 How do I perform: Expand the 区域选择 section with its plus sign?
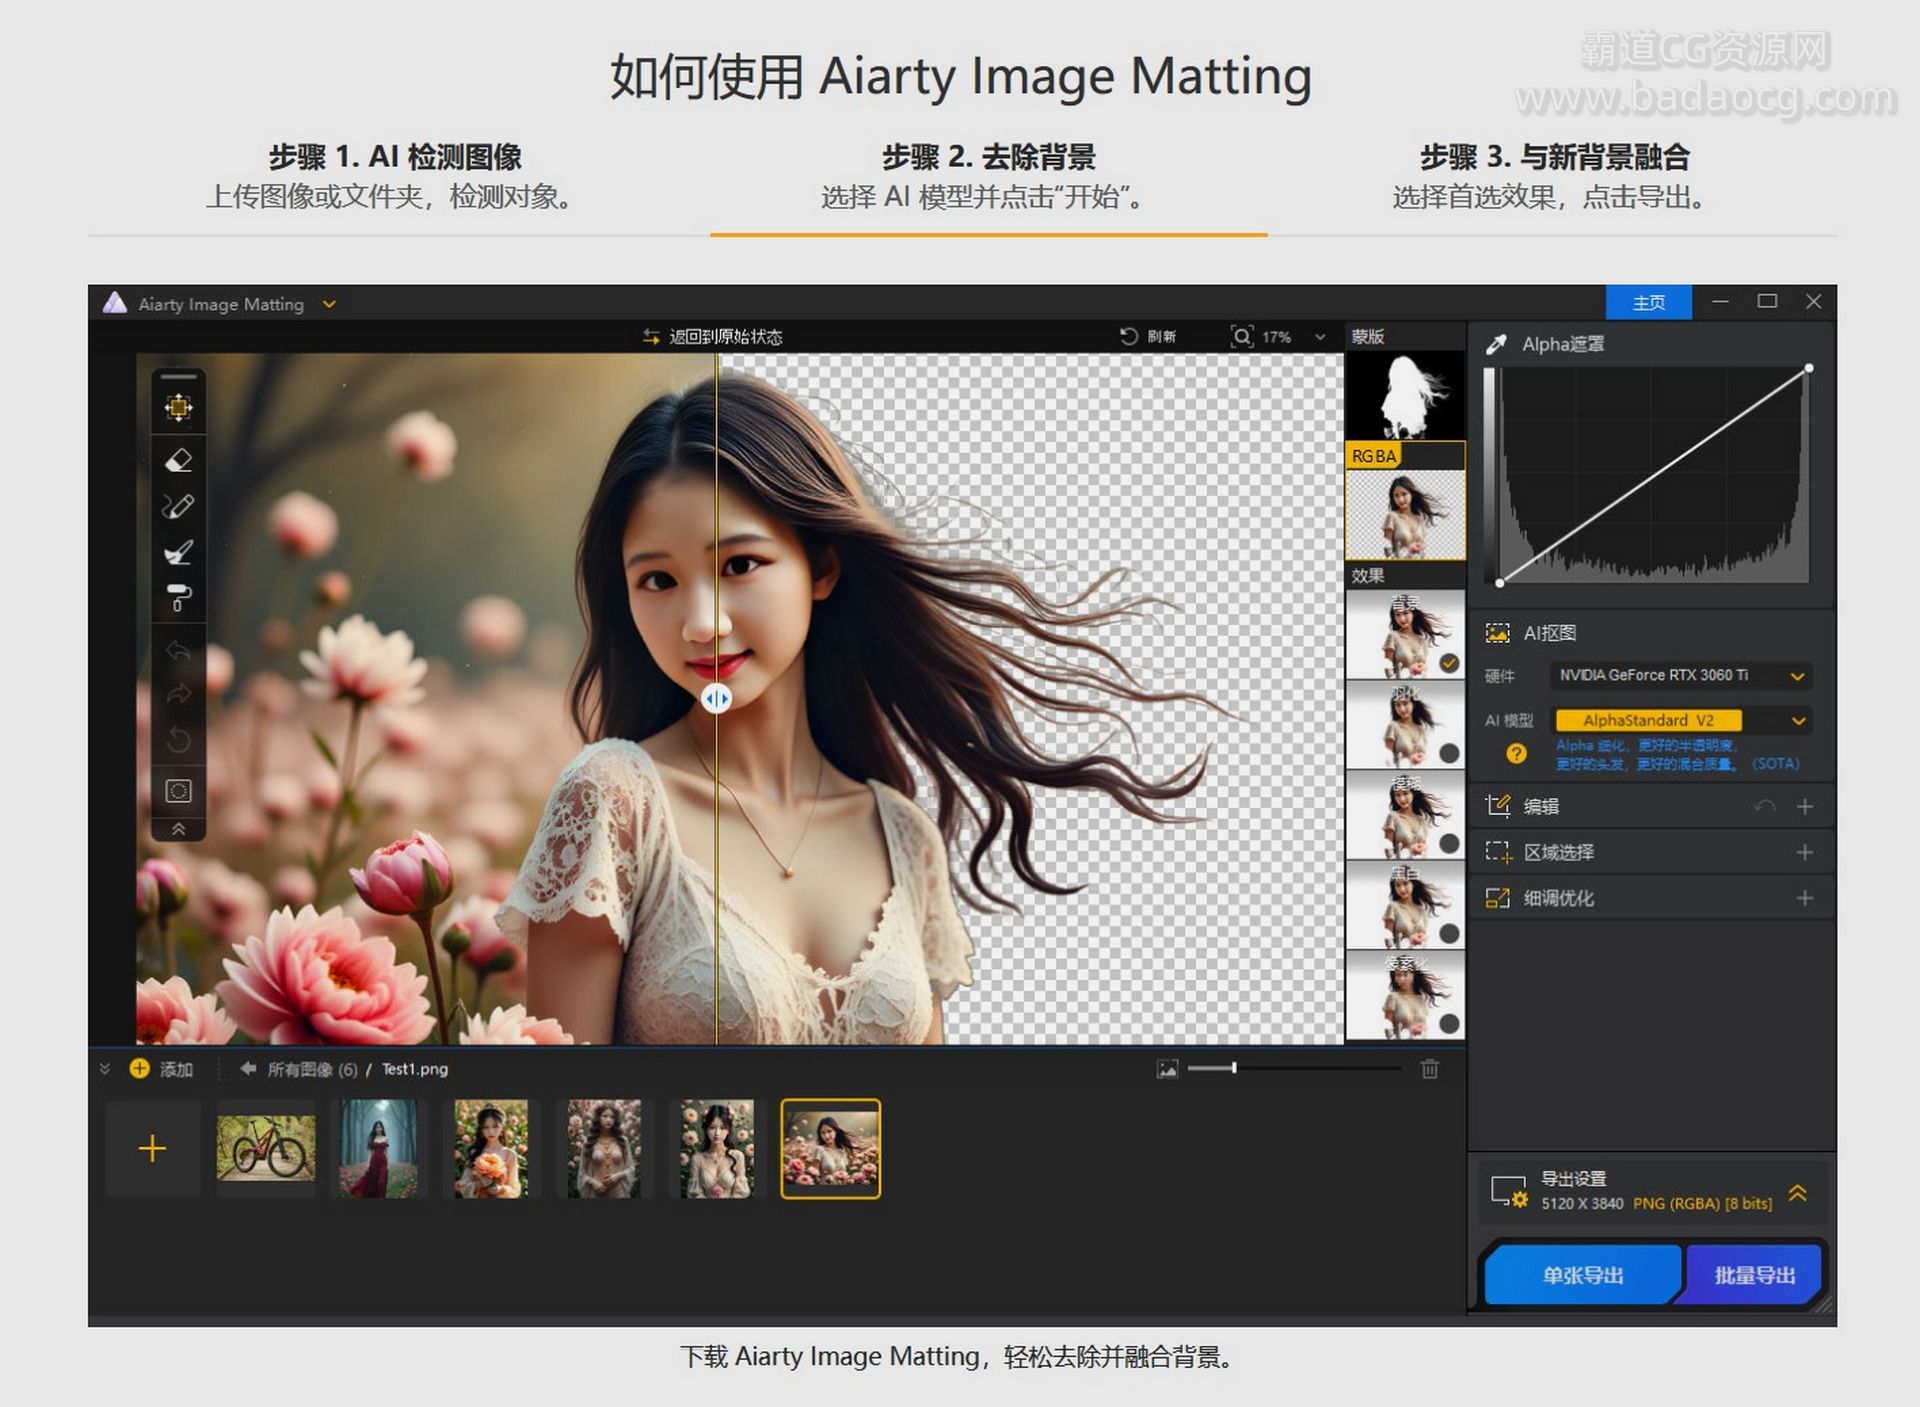(1805, 852)
